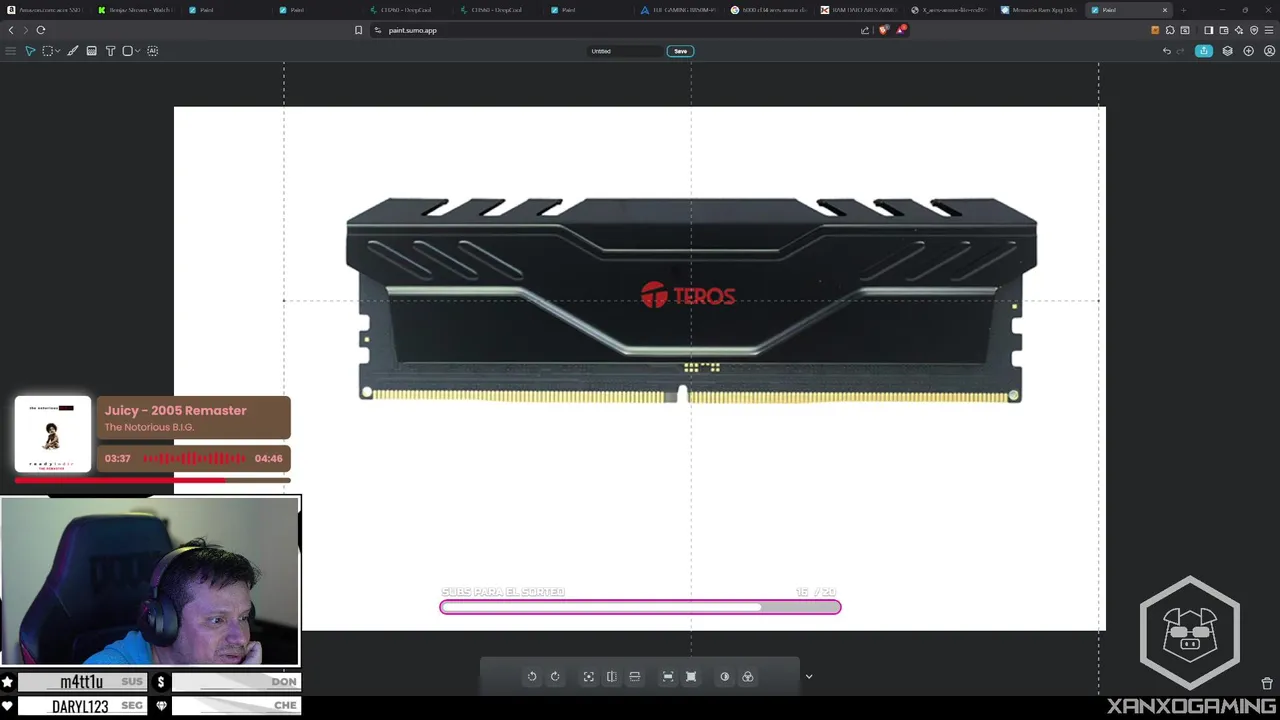Switch to the Amazon.com tab

tap(45, 10)
